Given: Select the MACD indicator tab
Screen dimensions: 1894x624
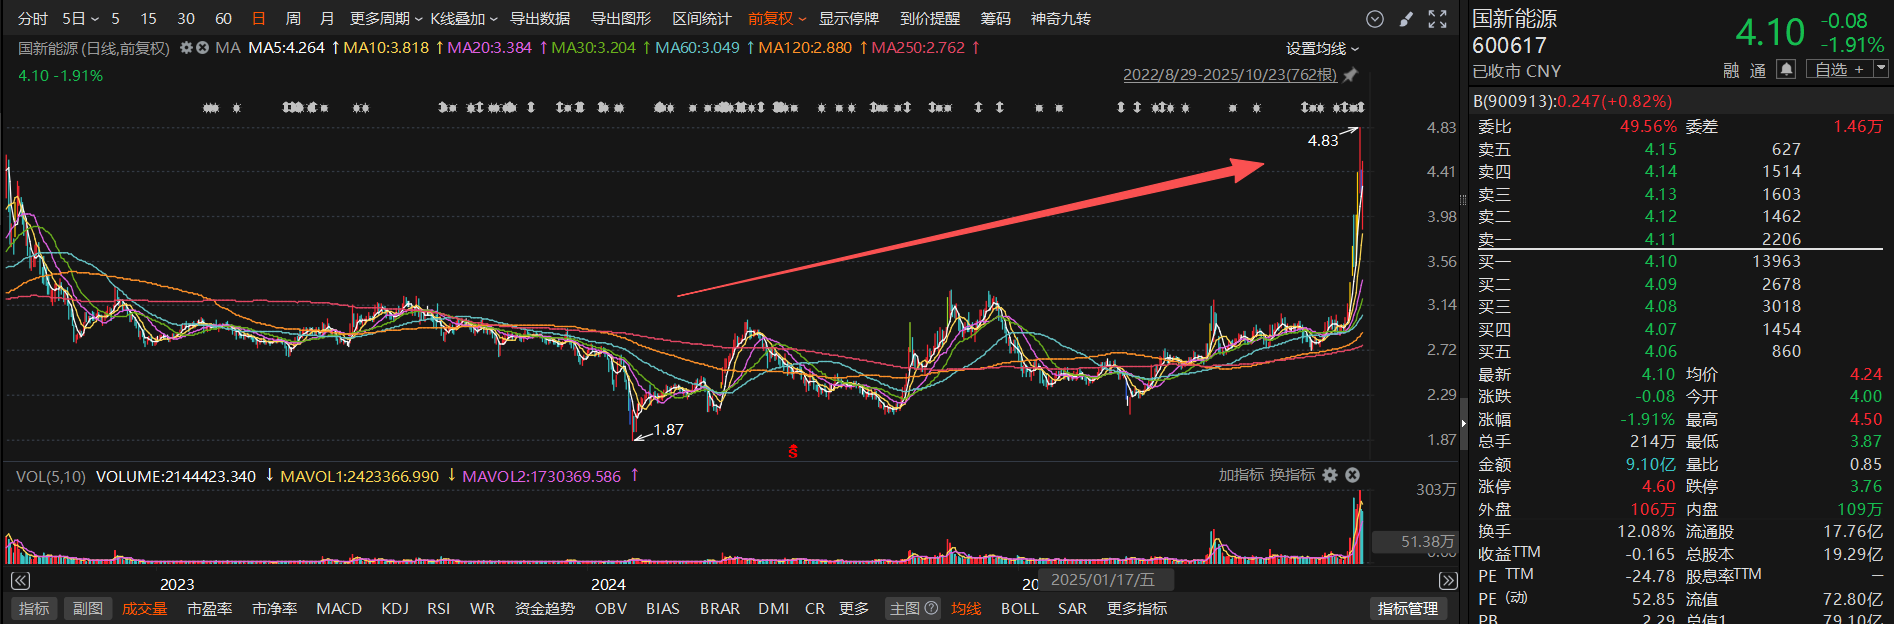Looking at the screenshot, I should pyautogui.click(x=339, y=608).
